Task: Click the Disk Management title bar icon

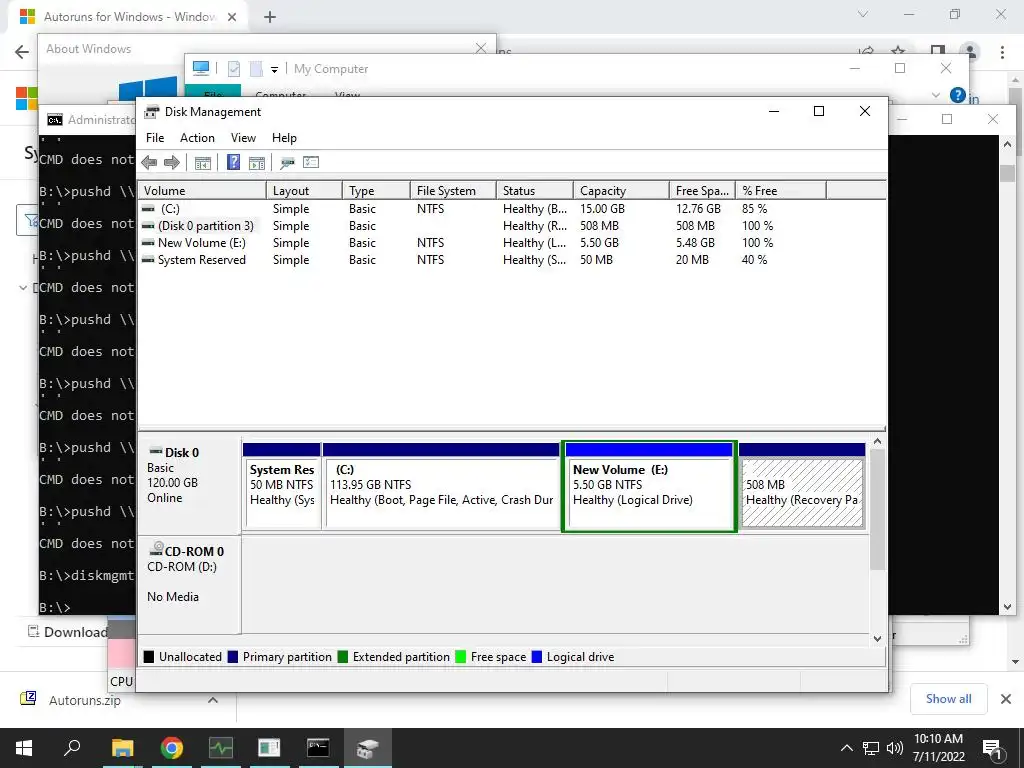Action: click(152, 112)
